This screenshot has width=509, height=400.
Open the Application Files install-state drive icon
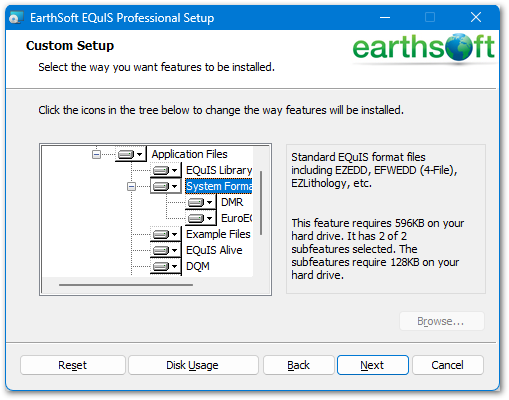pos(130,154)
